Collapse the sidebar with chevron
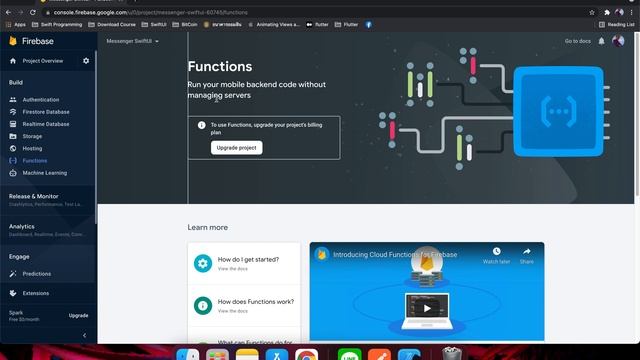This screenshot has height=360, width=640. click(84, 336)
